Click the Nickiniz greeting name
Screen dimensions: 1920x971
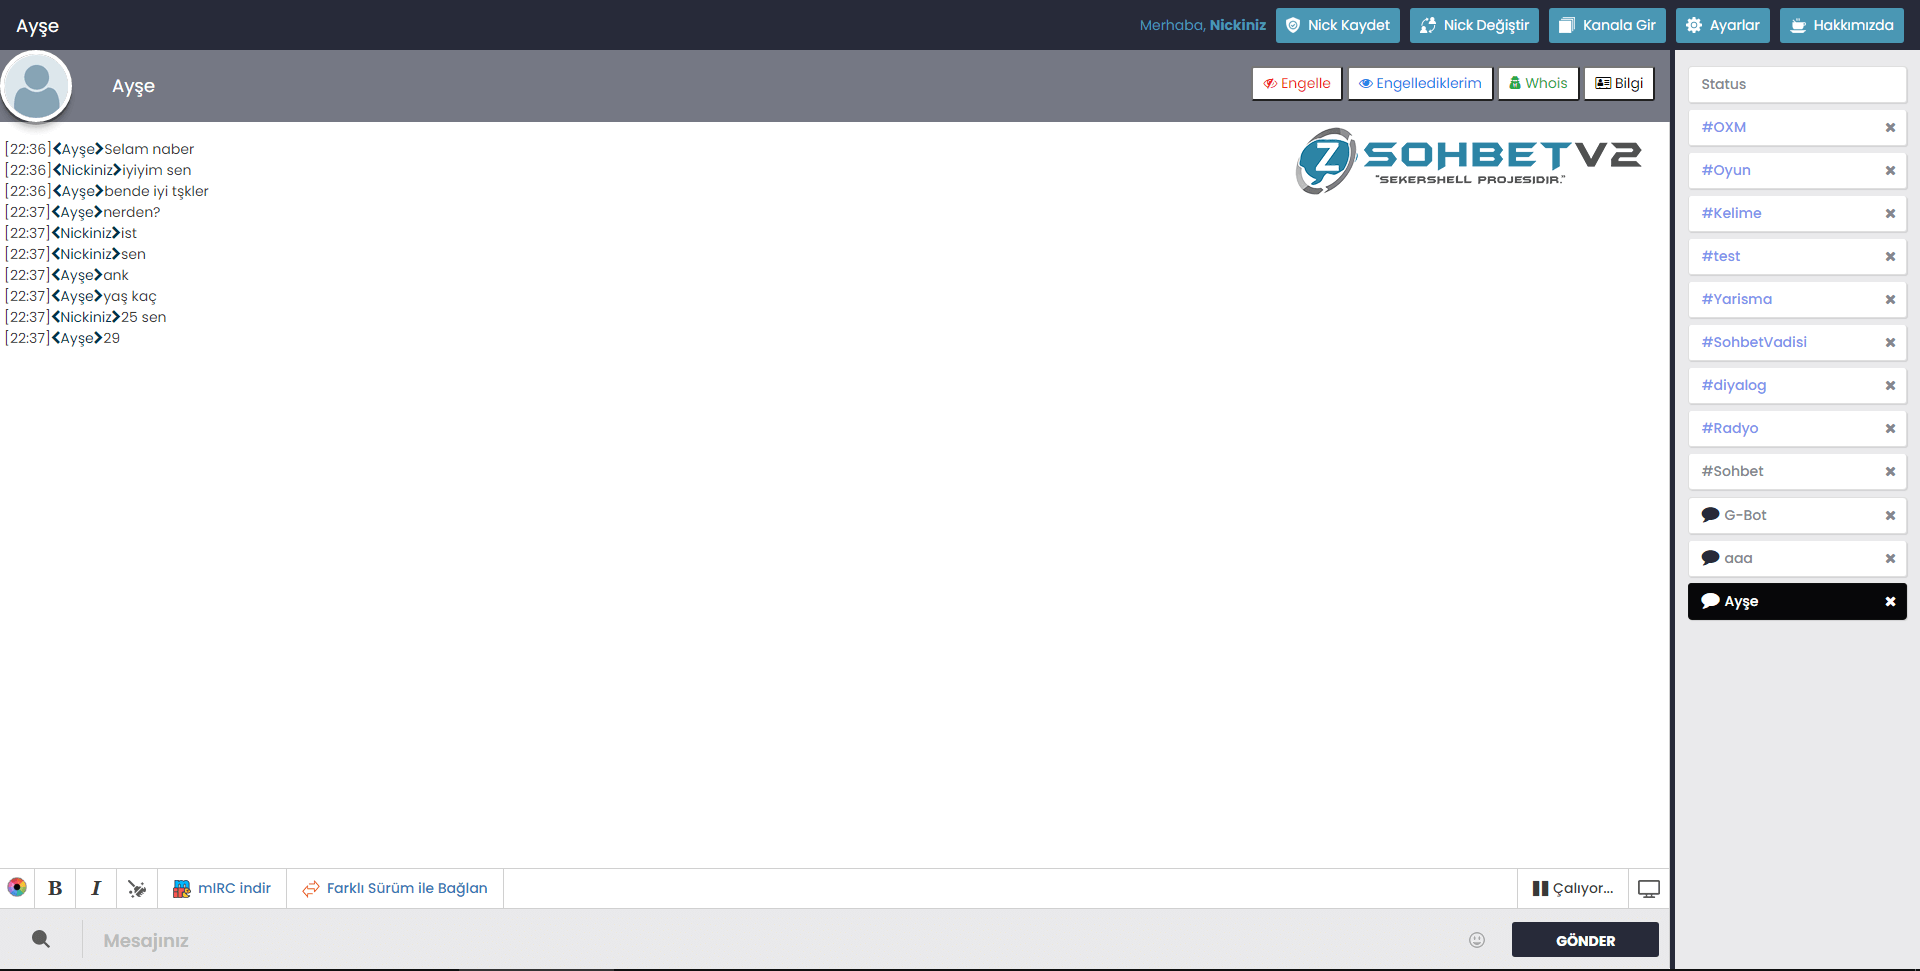pos(1237,25)
